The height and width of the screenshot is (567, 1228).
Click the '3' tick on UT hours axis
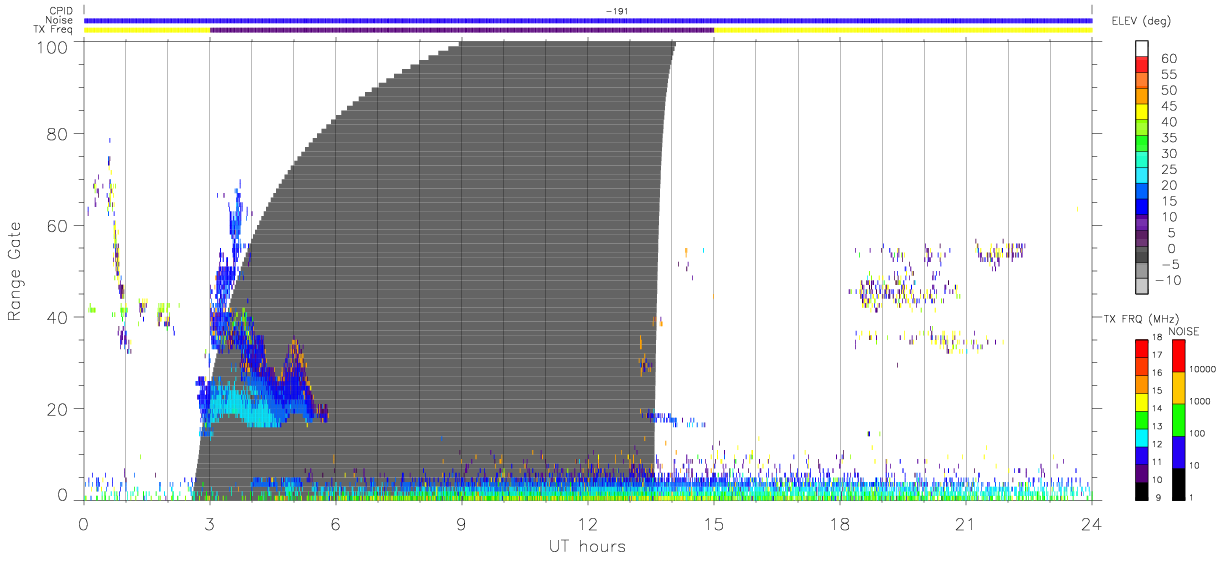coord(210,524)
